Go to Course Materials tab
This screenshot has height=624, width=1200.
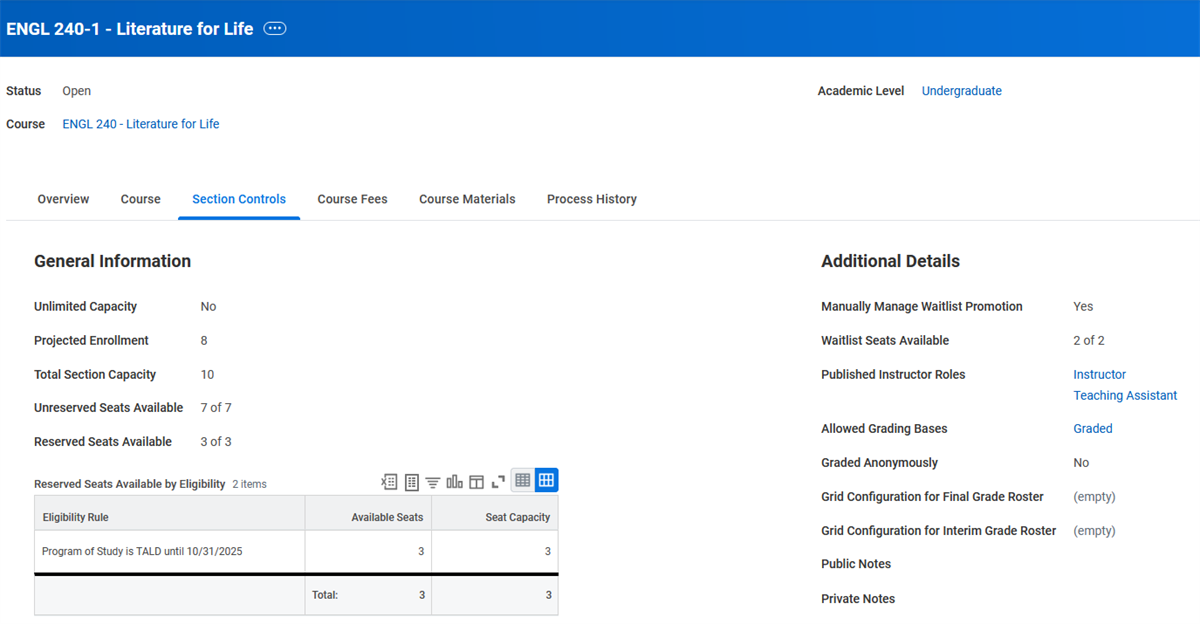pos(467,199)
